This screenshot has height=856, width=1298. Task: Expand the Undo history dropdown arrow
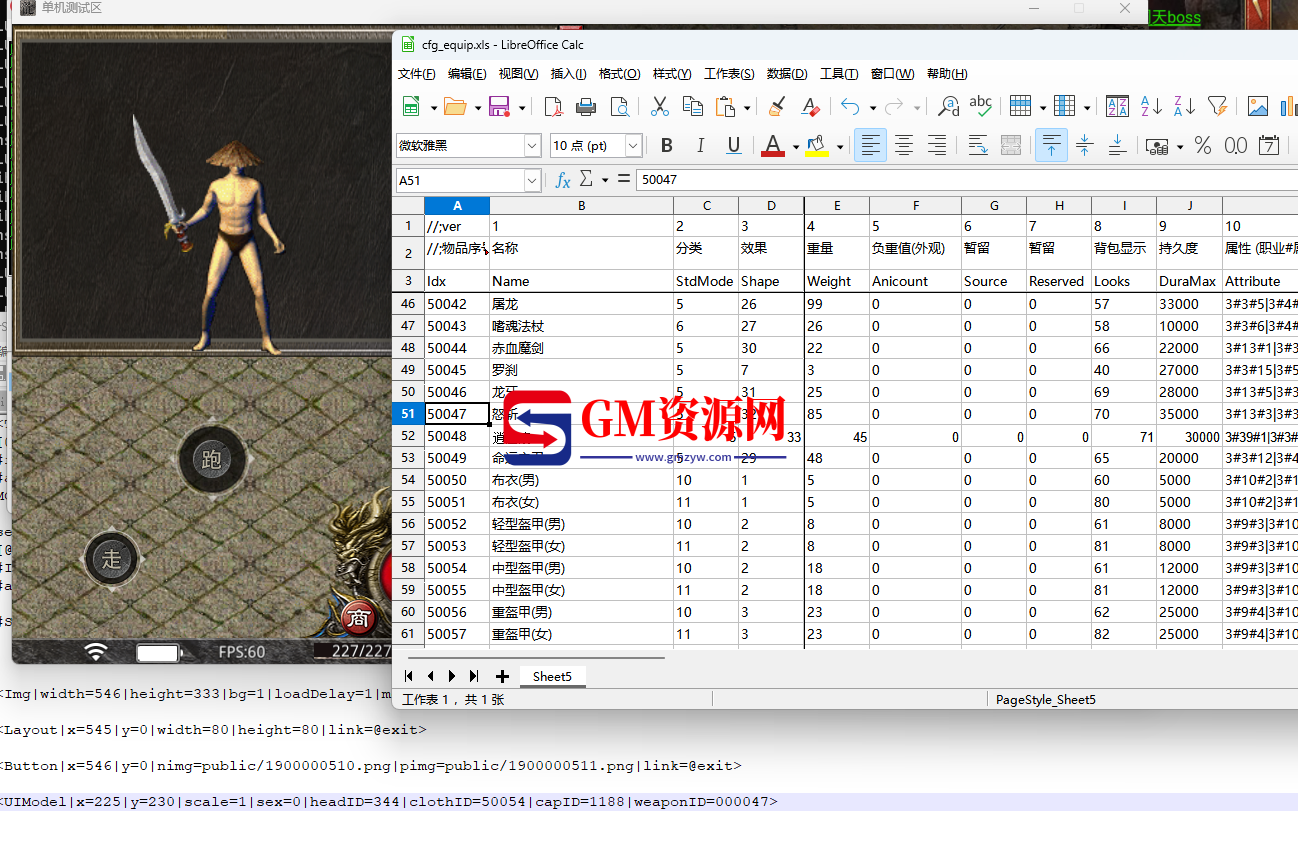point(873,108)
